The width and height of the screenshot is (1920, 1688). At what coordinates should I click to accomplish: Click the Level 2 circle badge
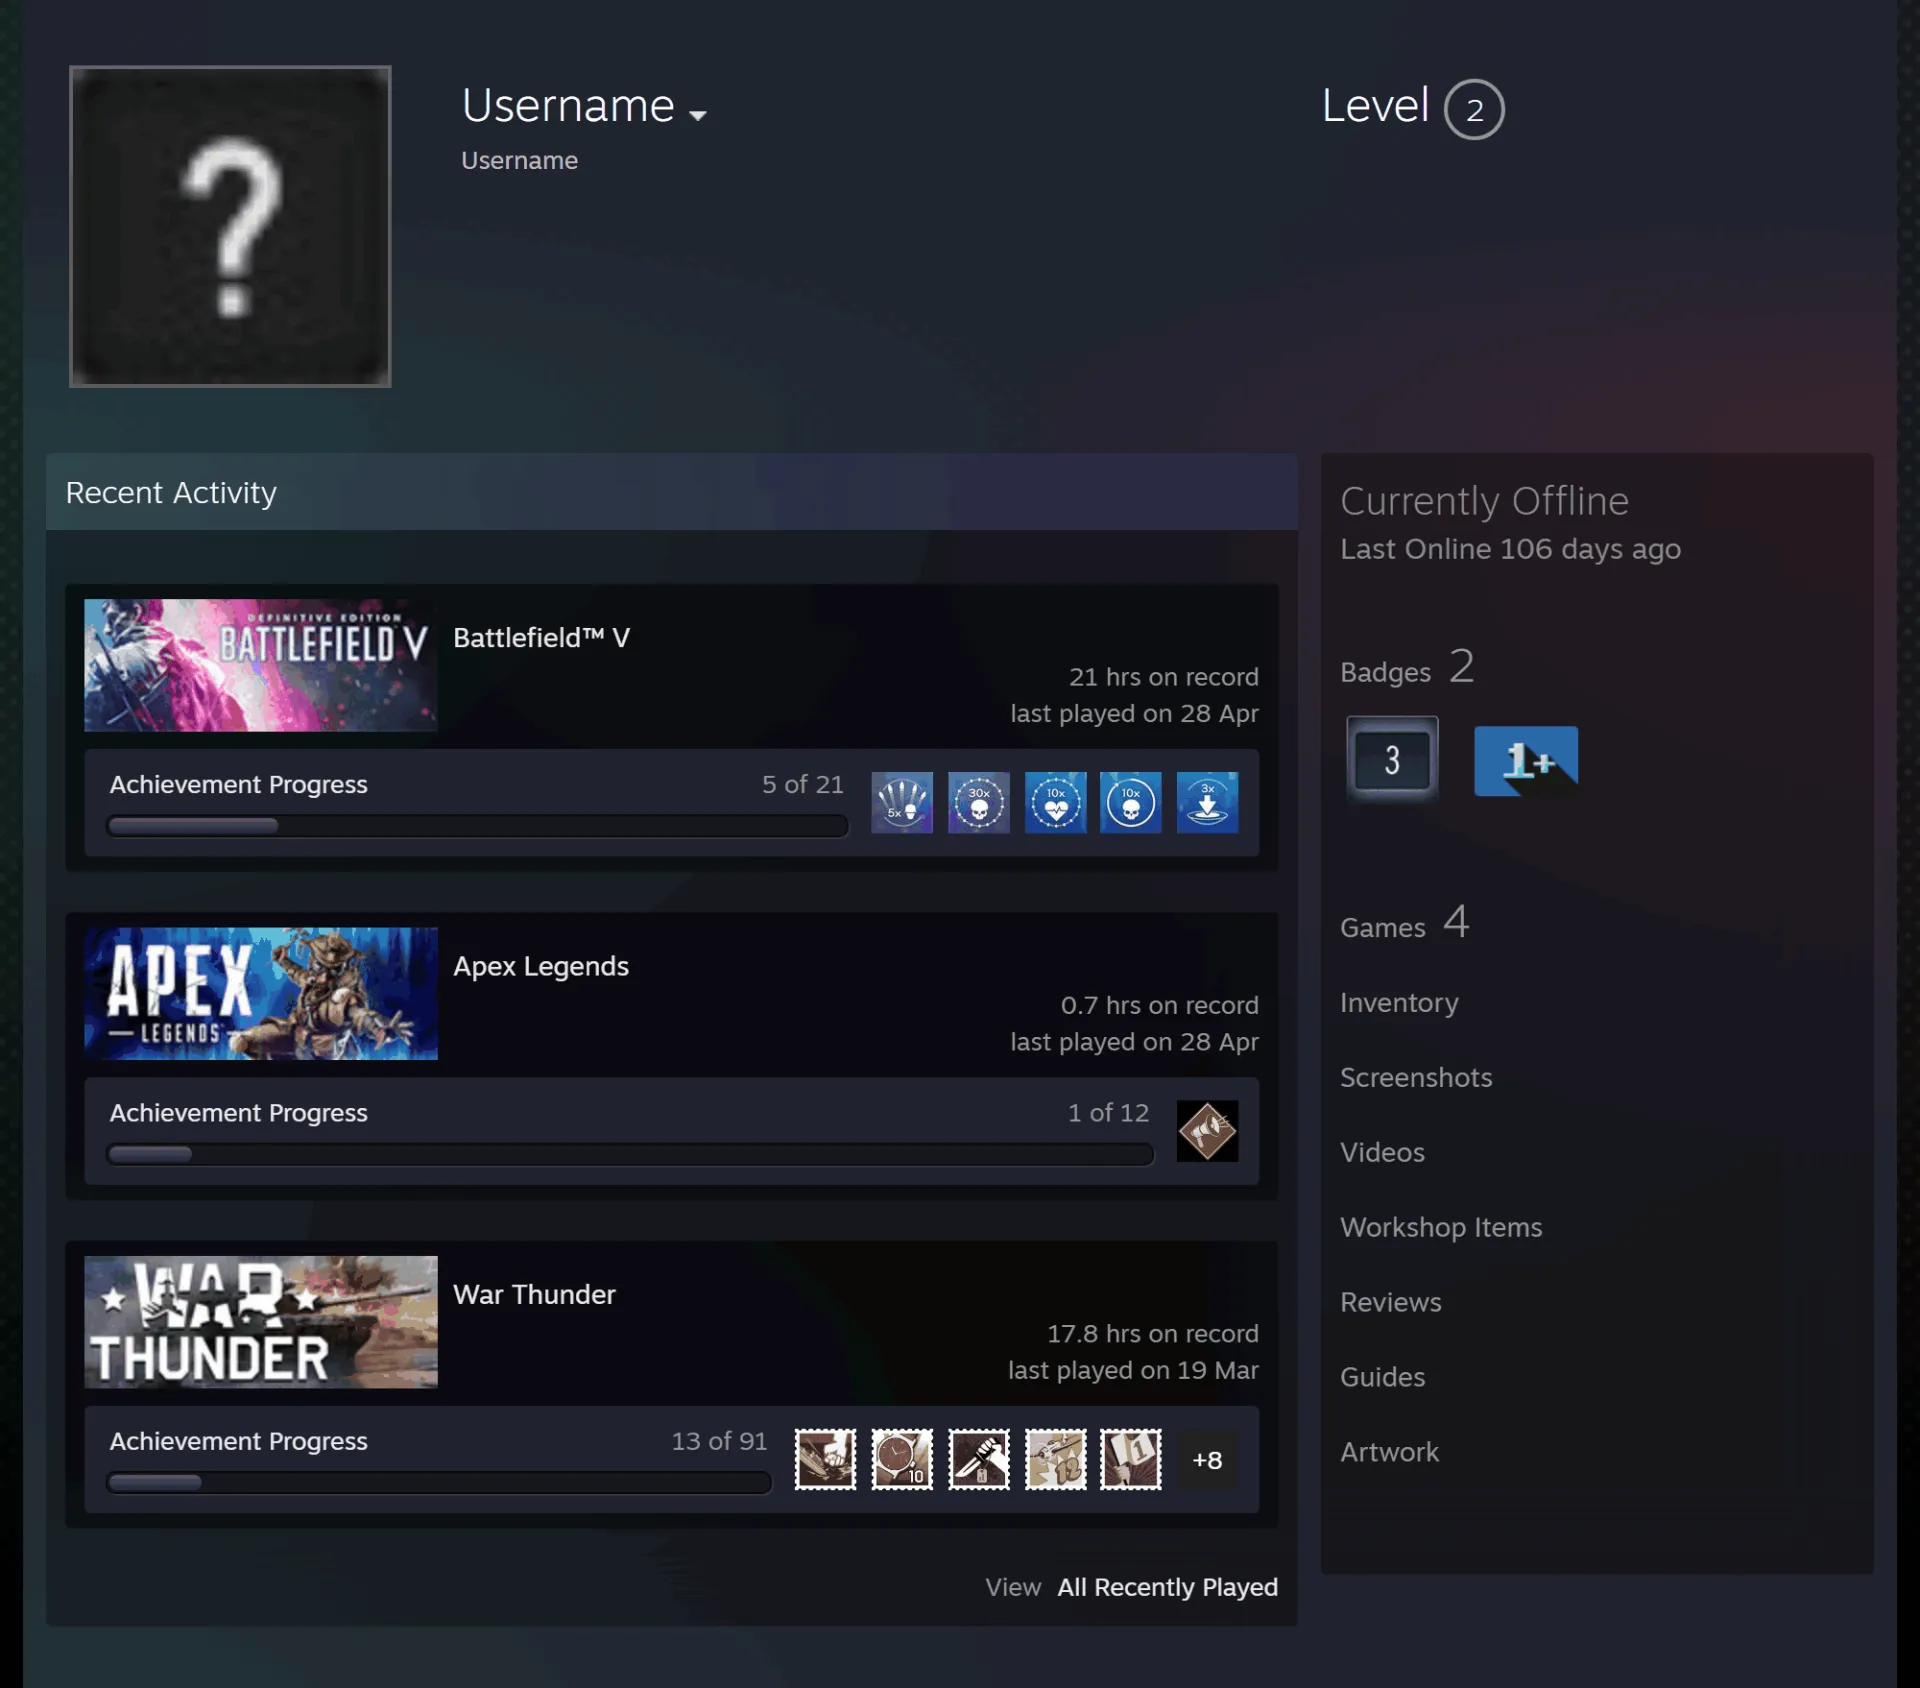coord(1473,109)
